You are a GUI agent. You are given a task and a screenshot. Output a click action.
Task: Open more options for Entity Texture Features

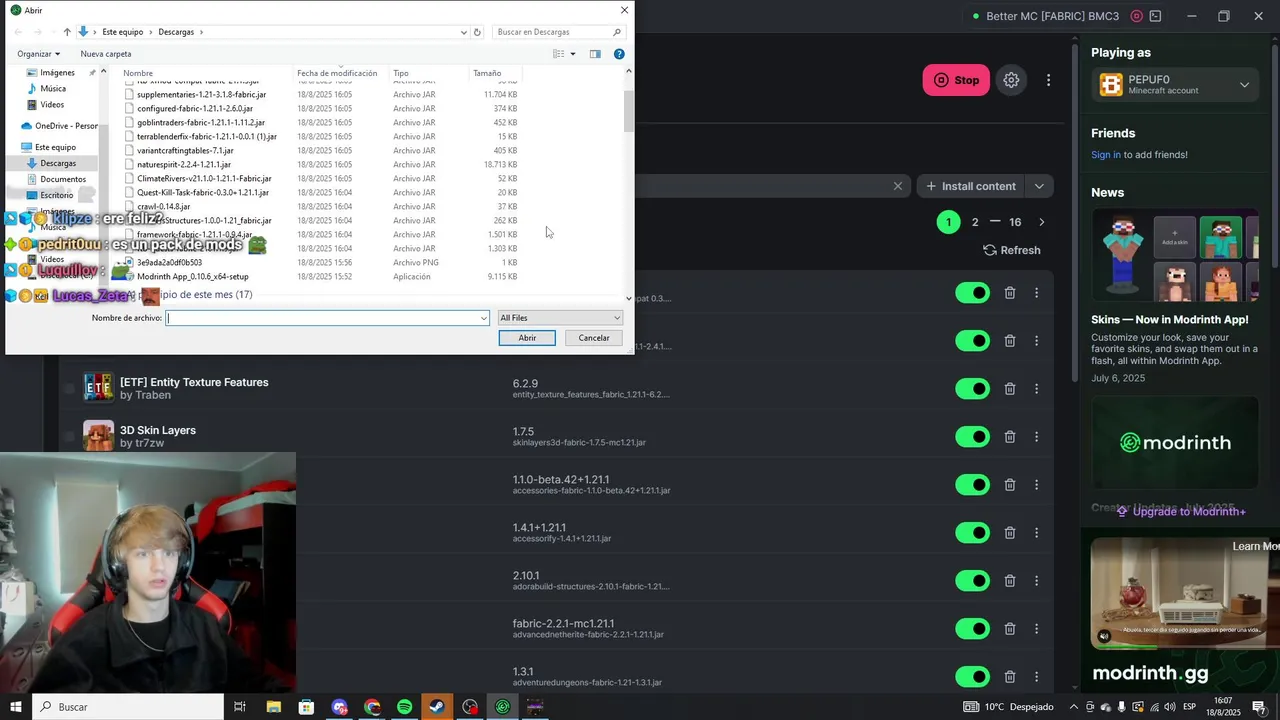click(1037, 389)
